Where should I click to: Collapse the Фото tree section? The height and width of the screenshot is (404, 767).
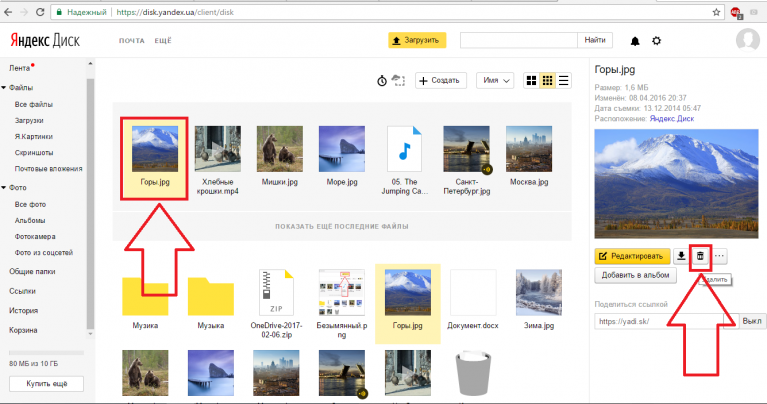4,187
